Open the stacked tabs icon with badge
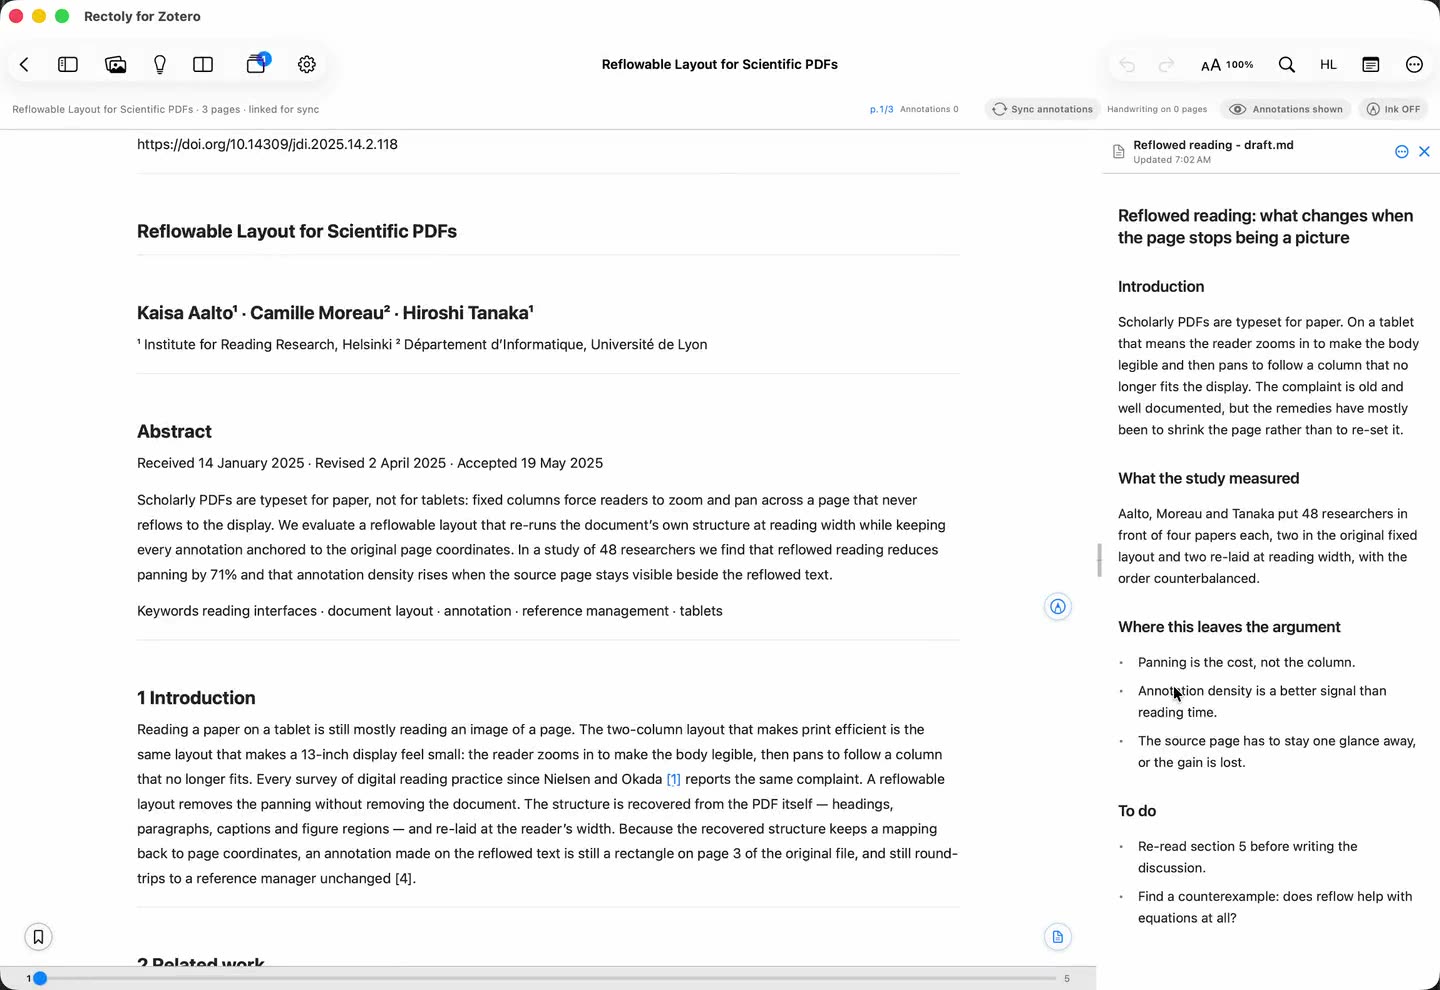Screen dimensions: 1440x990 click(x=258, y=63)
